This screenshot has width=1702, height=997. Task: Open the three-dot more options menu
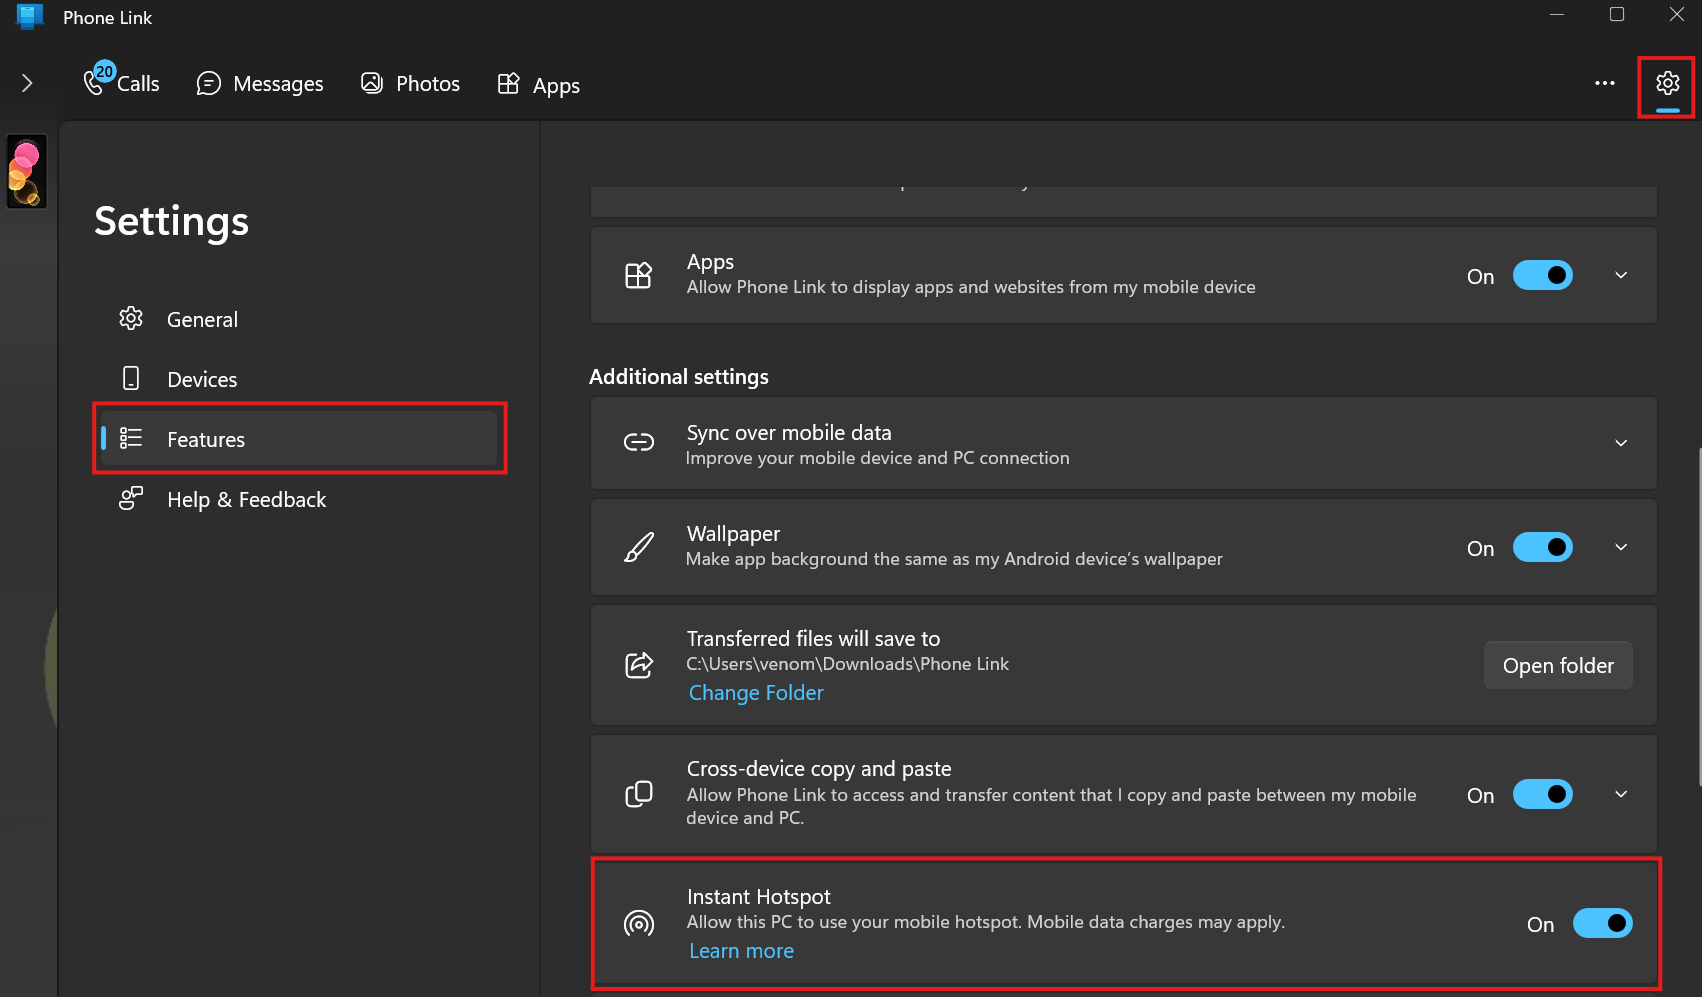[1605, 83]
